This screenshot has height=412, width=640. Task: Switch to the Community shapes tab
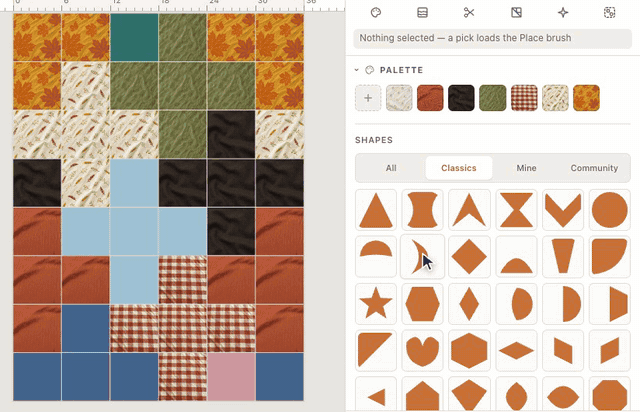tap(594, 168)
